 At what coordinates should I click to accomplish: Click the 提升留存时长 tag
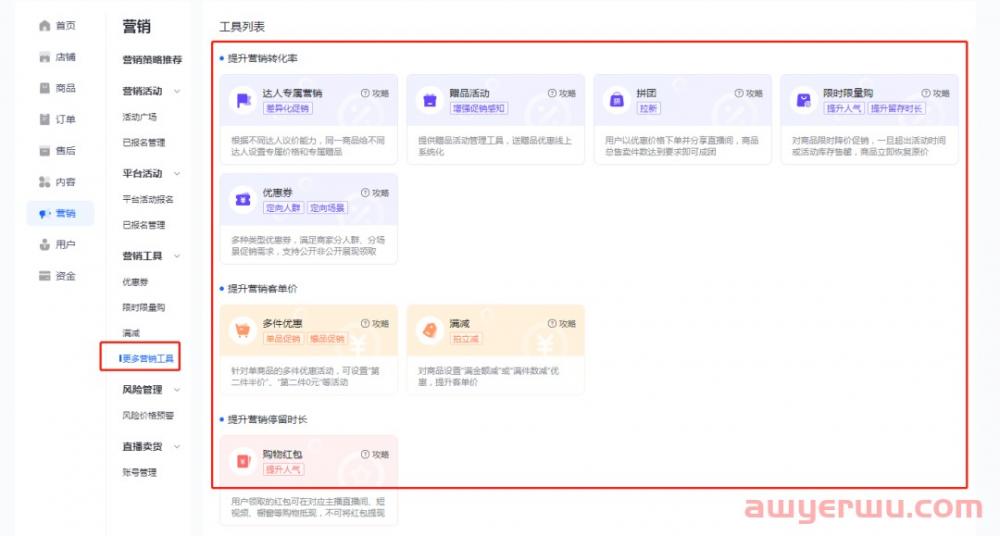pyautogui.click(x=896, y=108)
